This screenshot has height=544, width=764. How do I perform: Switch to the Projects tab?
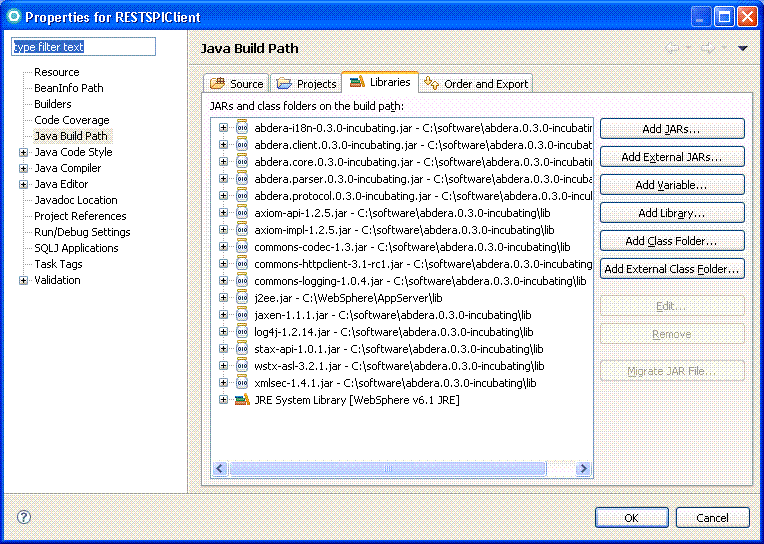click(306, 83)
